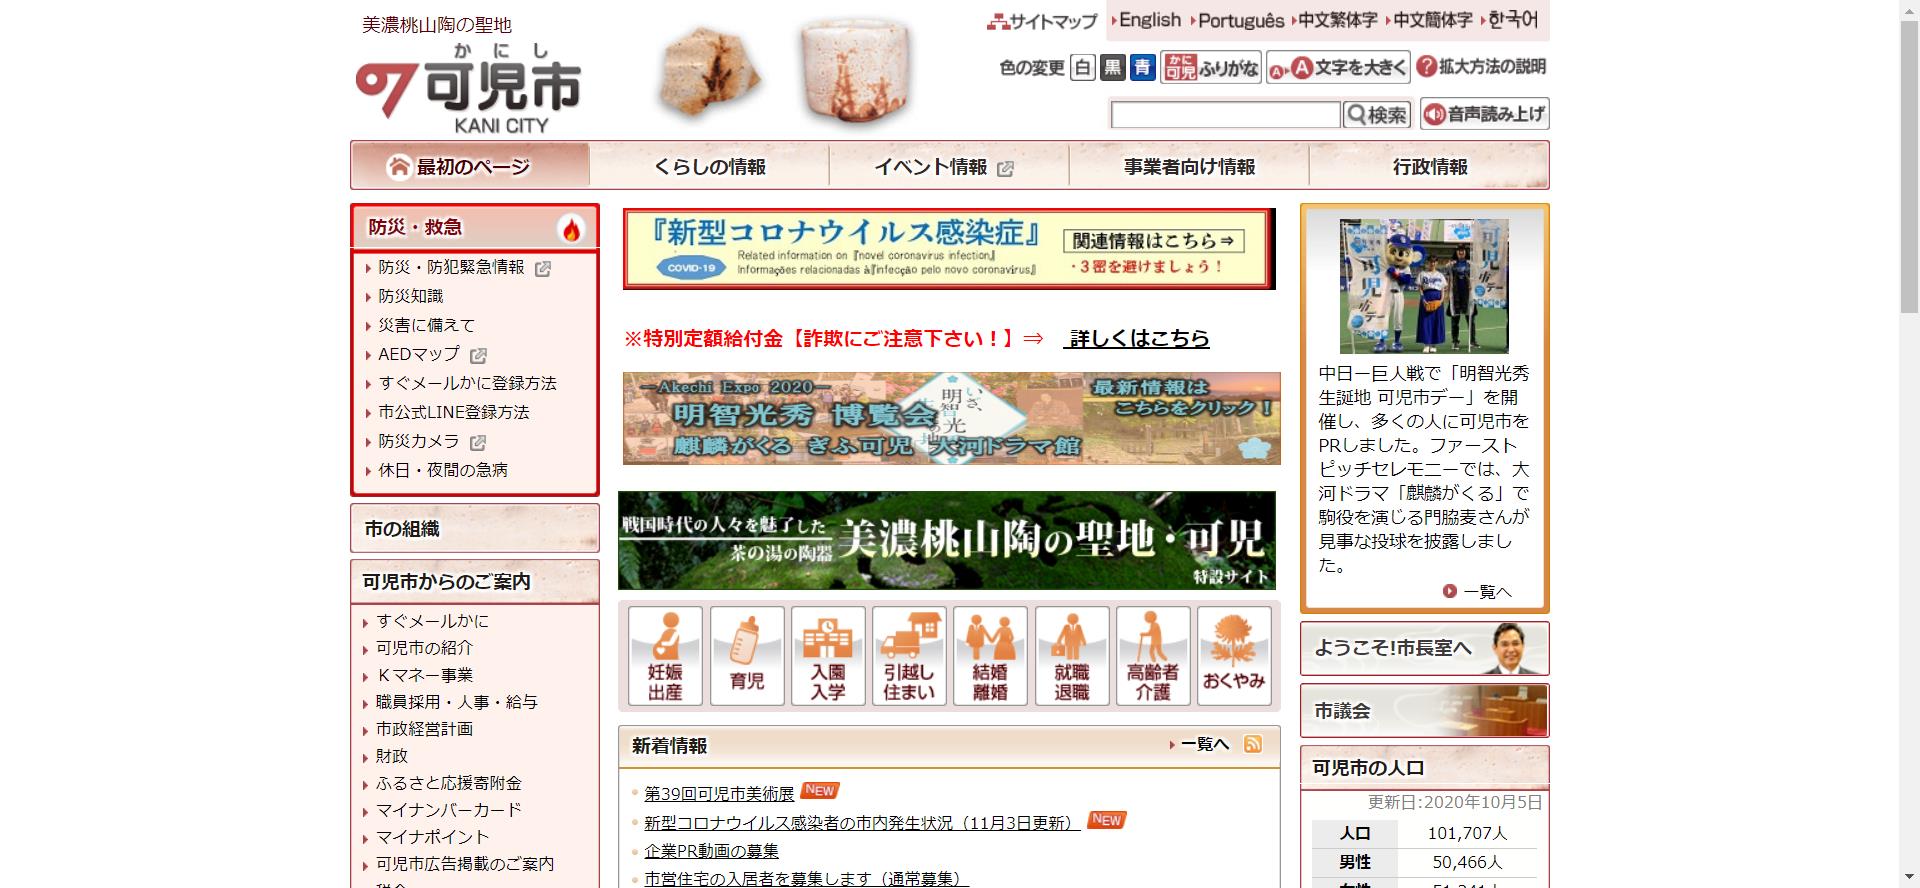Screen dimensions: 1920x888
Task: Open the 育児 baby bottle icon
Action: tap(747, 656)
